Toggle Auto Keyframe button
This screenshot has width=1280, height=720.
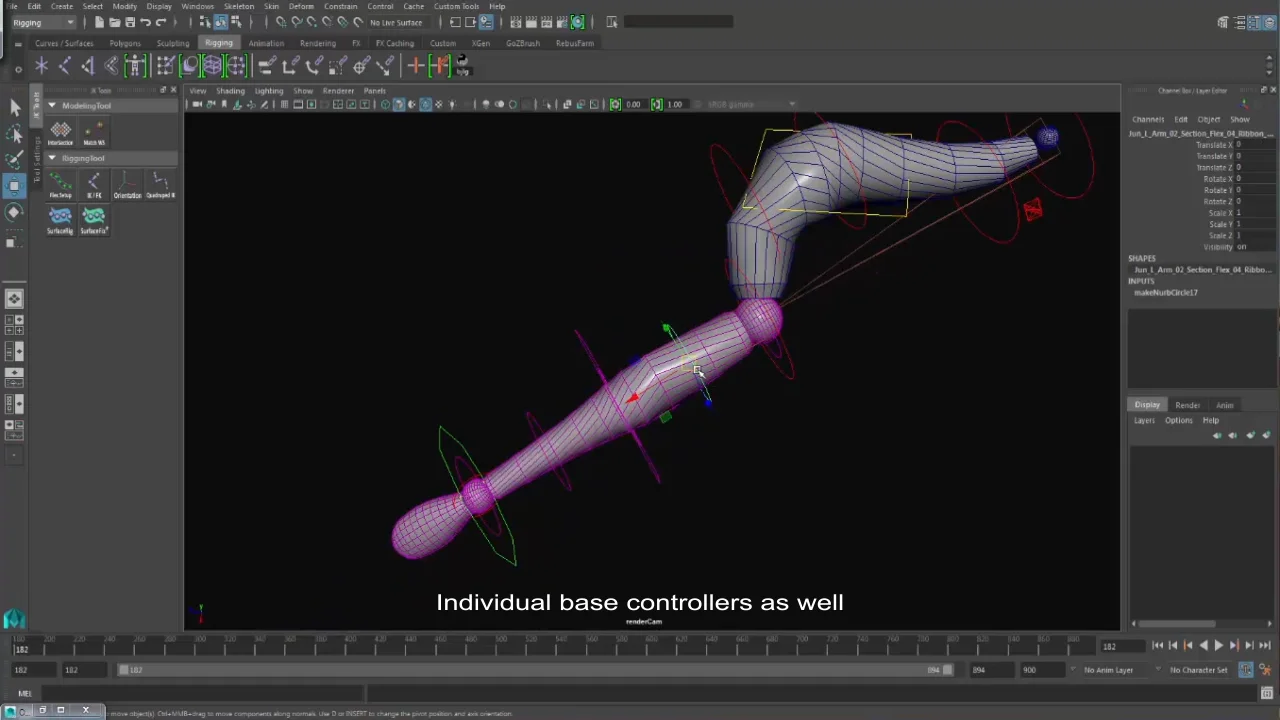tap(1246, 670)
